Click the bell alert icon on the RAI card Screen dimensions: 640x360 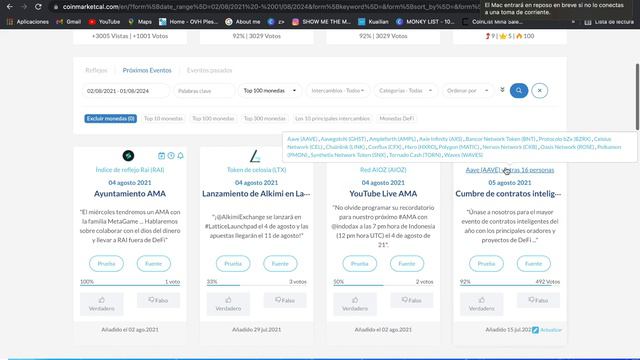click(180, 156)
